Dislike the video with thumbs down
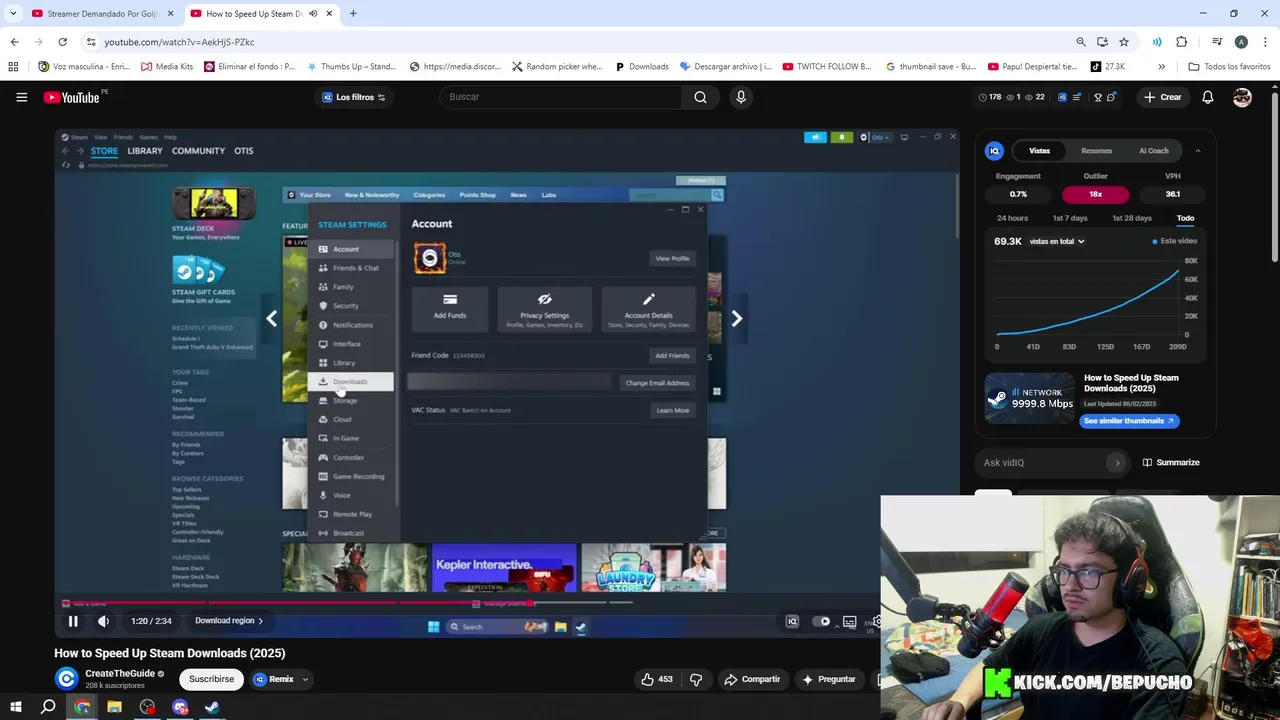 point(696,679)
